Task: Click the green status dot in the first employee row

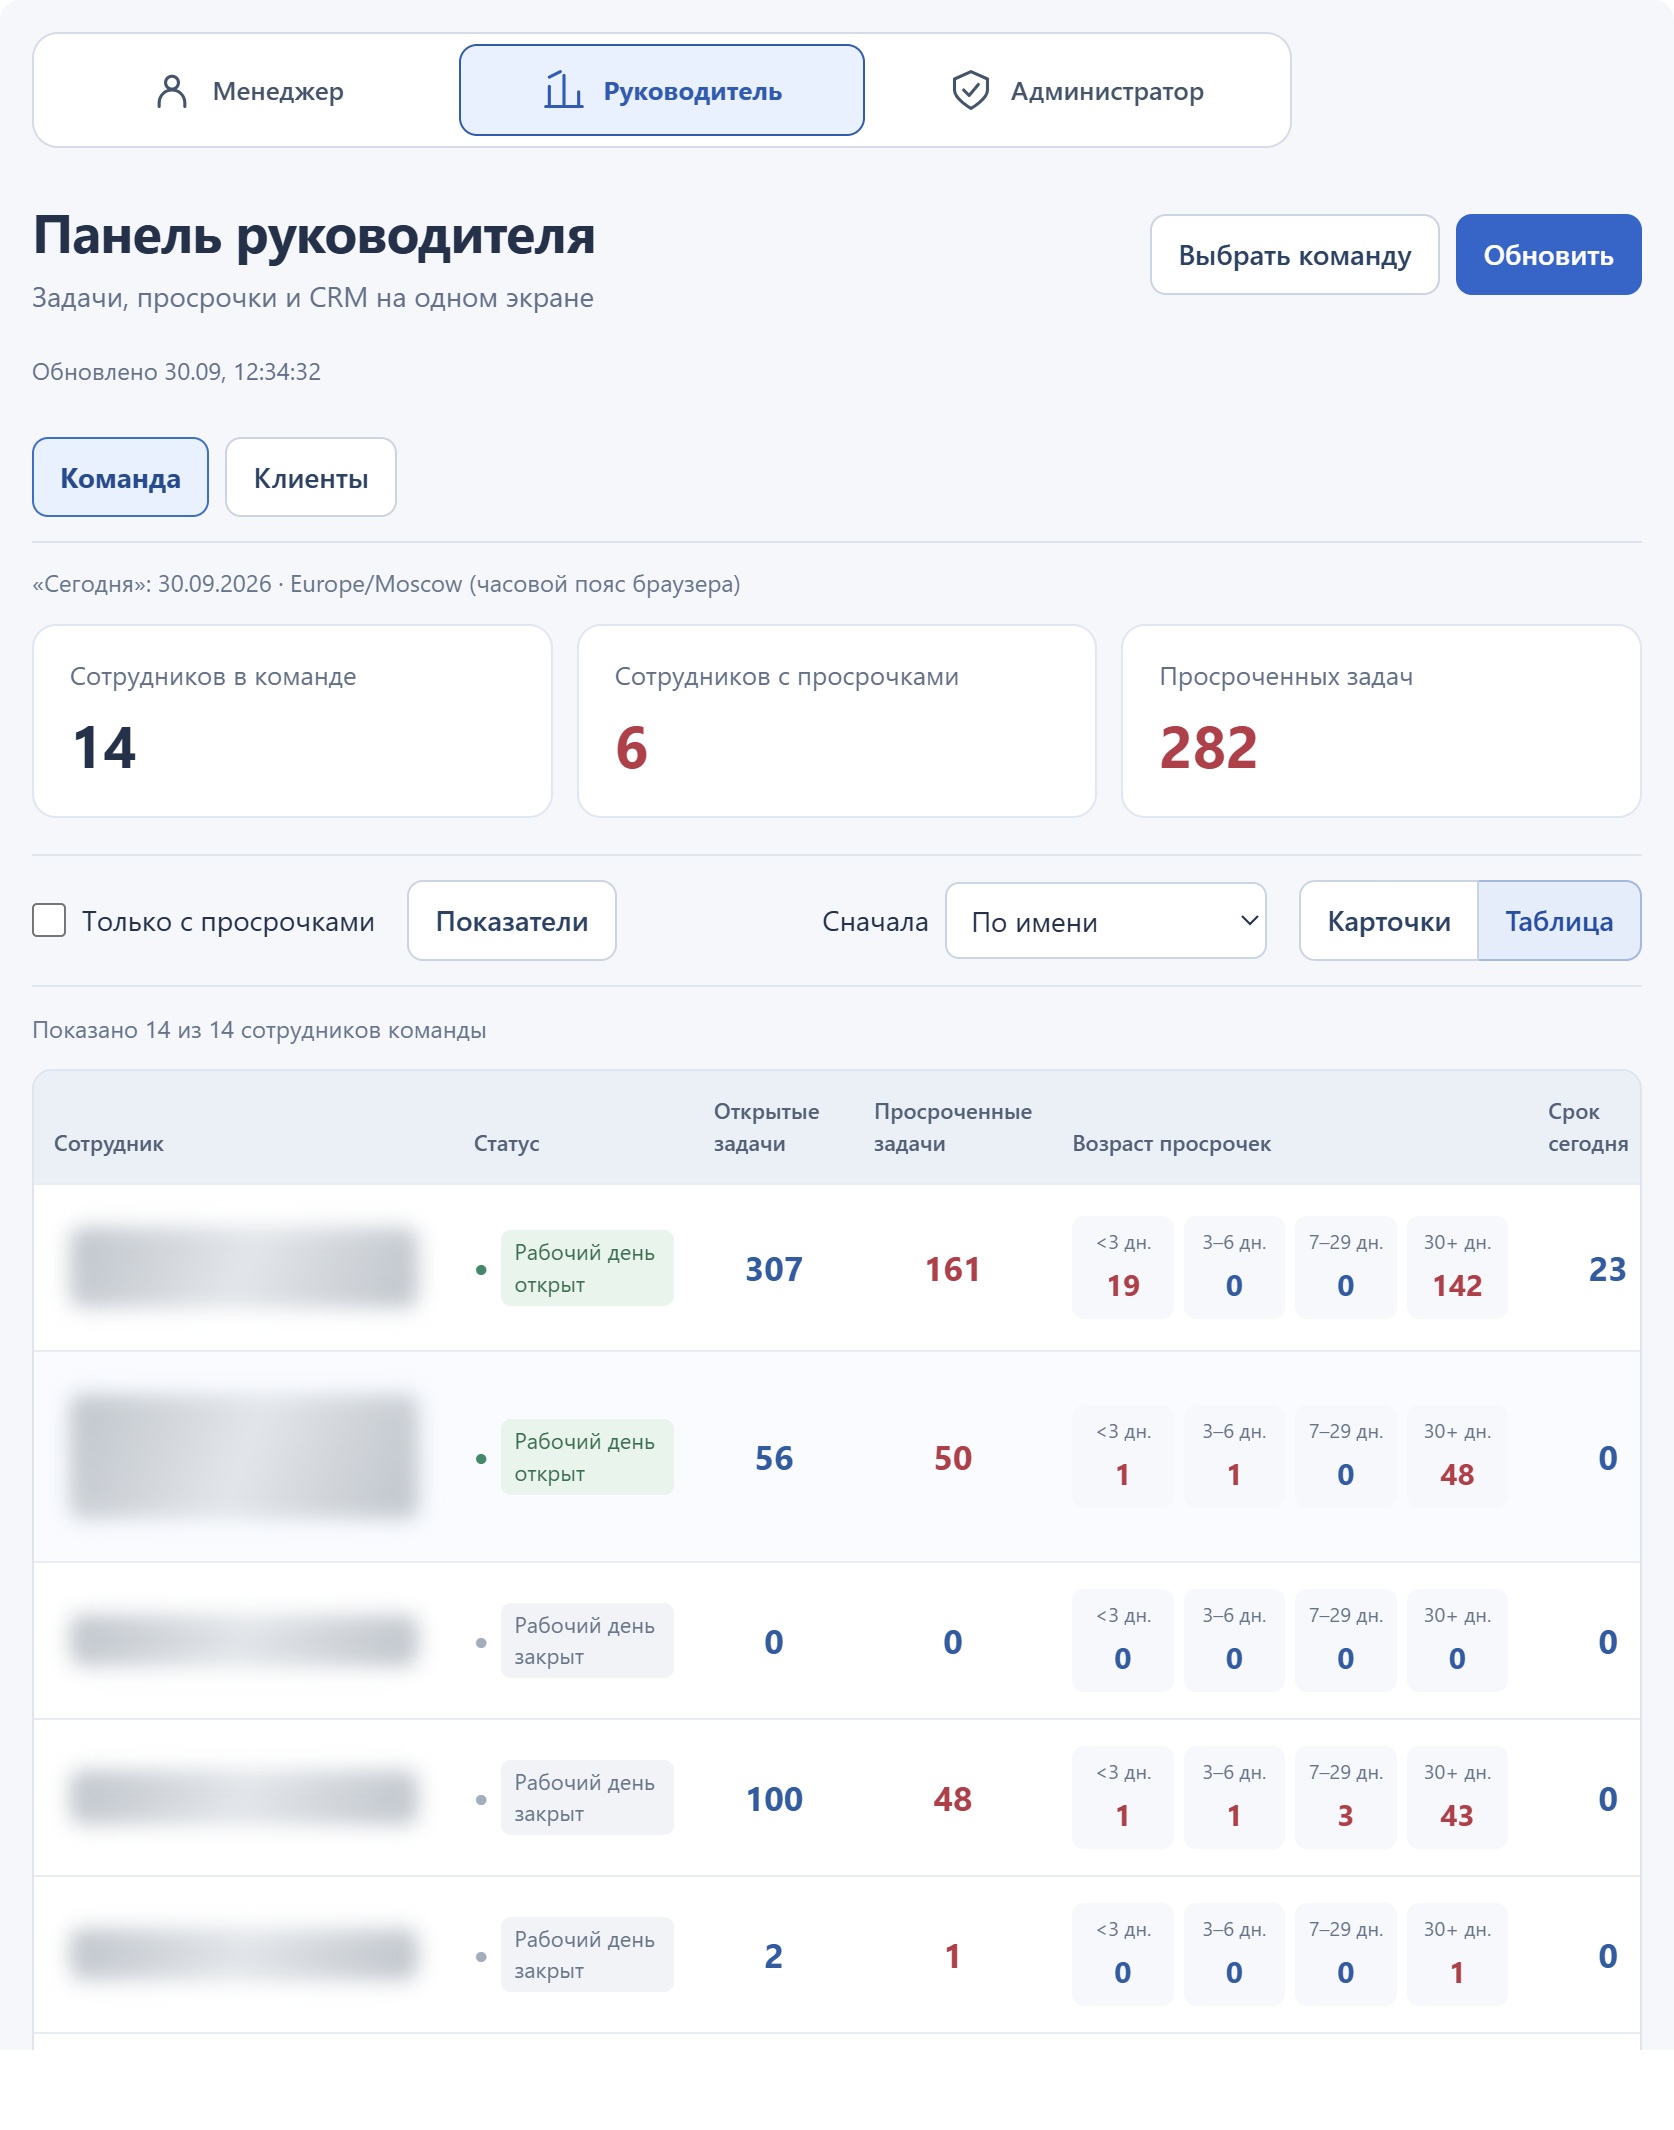Action: click(x=481, y=1269)
